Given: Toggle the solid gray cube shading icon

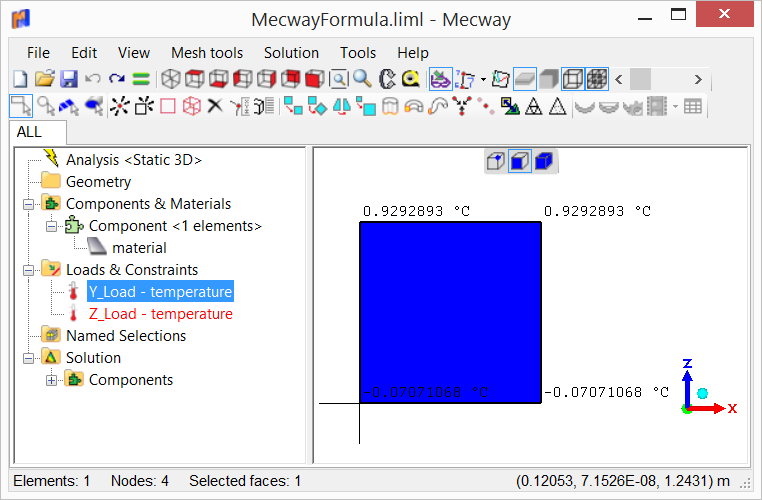Looking at the screenshot, I should (x=549, y=79).
